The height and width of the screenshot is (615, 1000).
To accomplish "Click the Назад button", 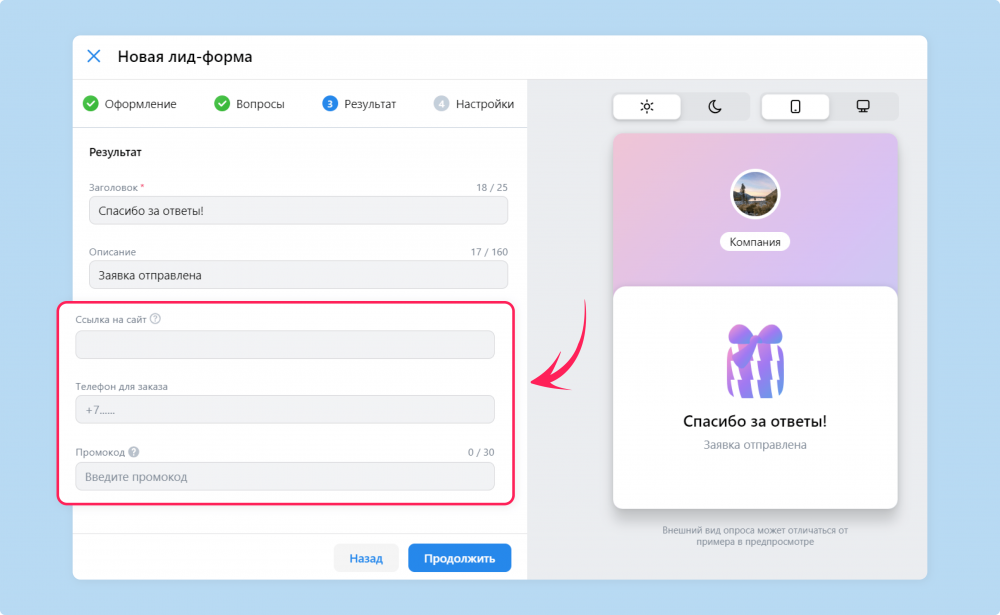I will (x=366, y=558).
